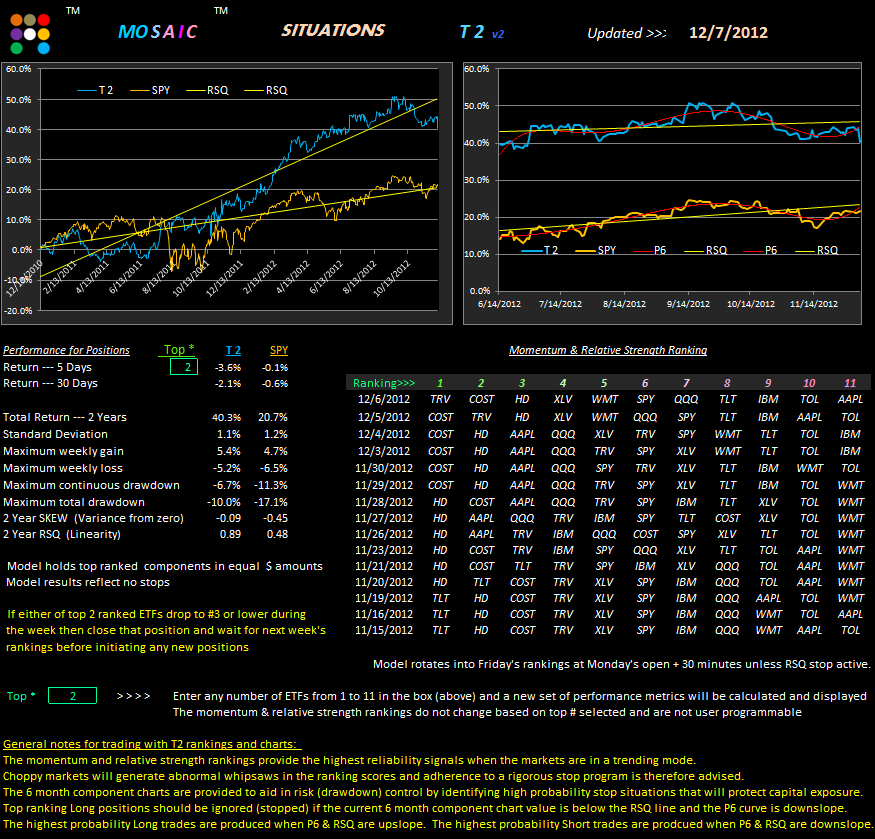The image size is (875, 839).
Task: Select rank 11 column header
Action: point(850,383)
